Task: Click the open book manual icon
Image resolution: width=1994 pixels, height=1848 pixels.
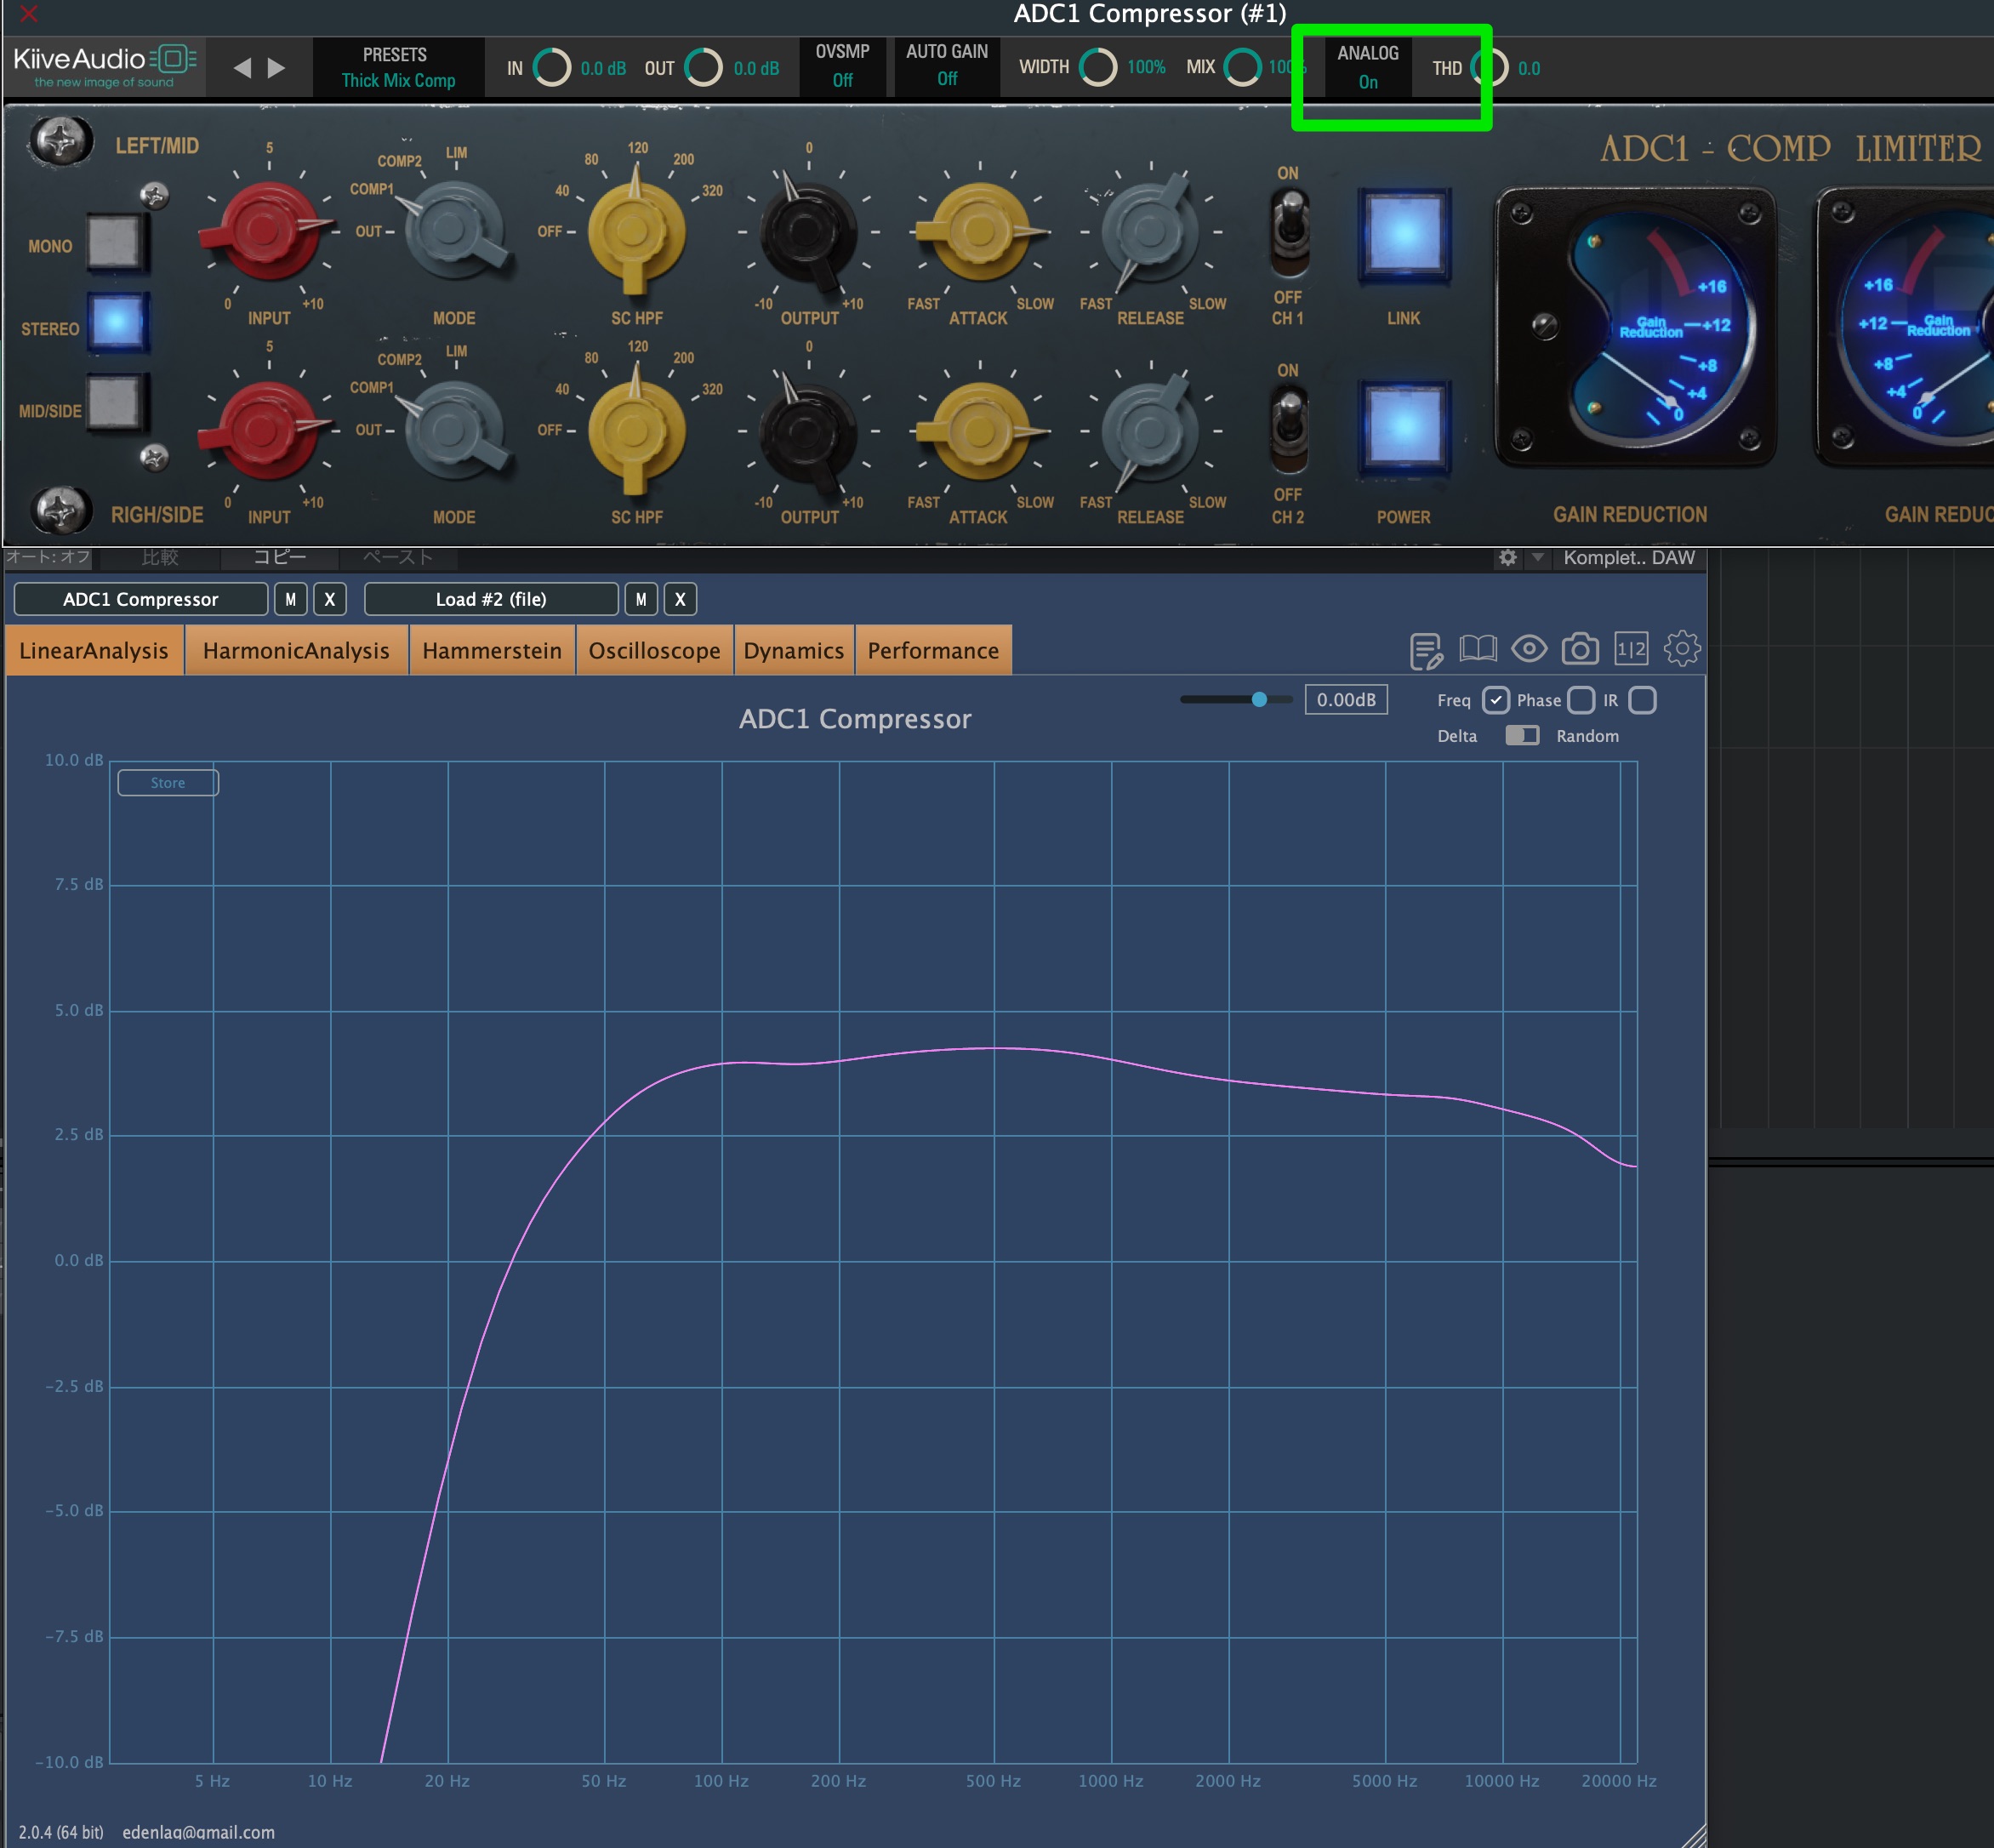Action: [1477, 649]
